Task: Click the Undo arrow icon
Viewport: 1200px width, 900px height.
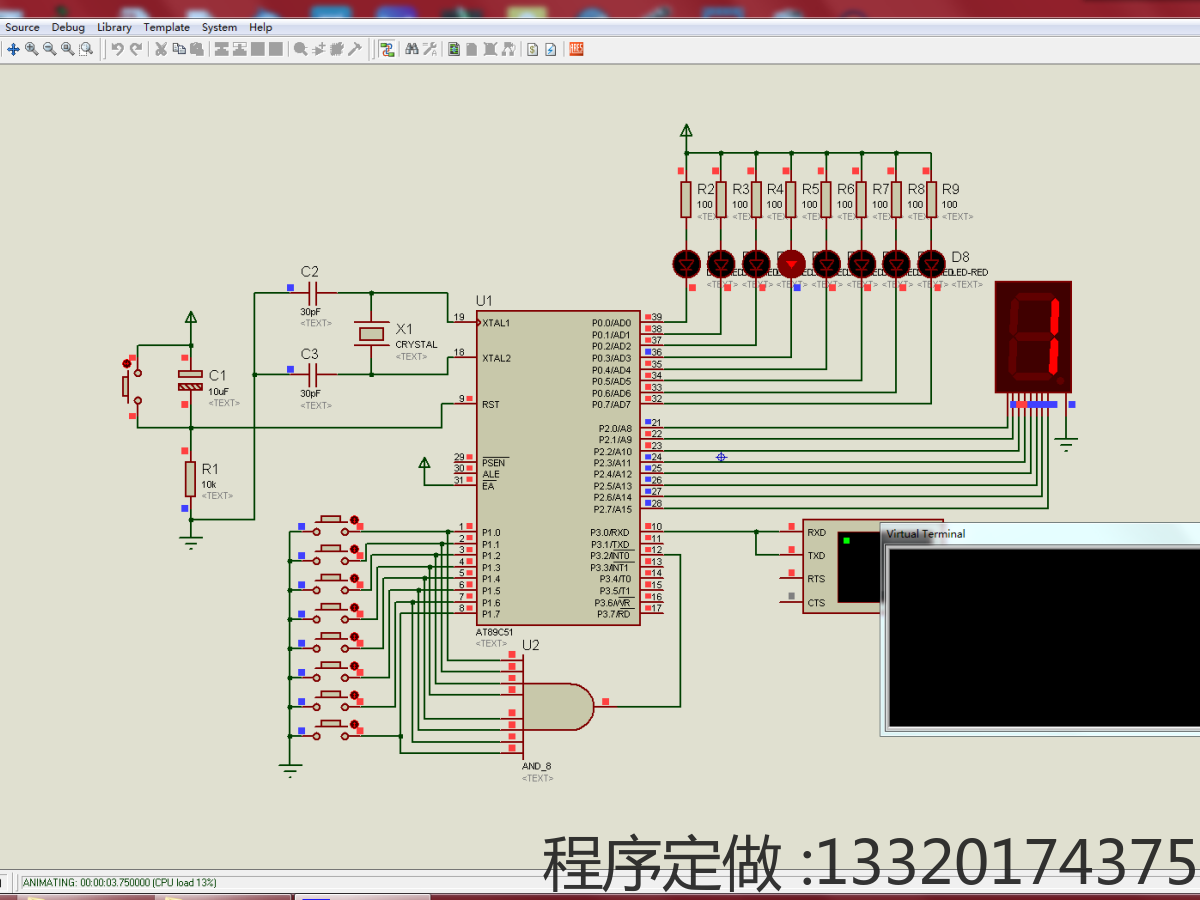Action: coord(117,49)
